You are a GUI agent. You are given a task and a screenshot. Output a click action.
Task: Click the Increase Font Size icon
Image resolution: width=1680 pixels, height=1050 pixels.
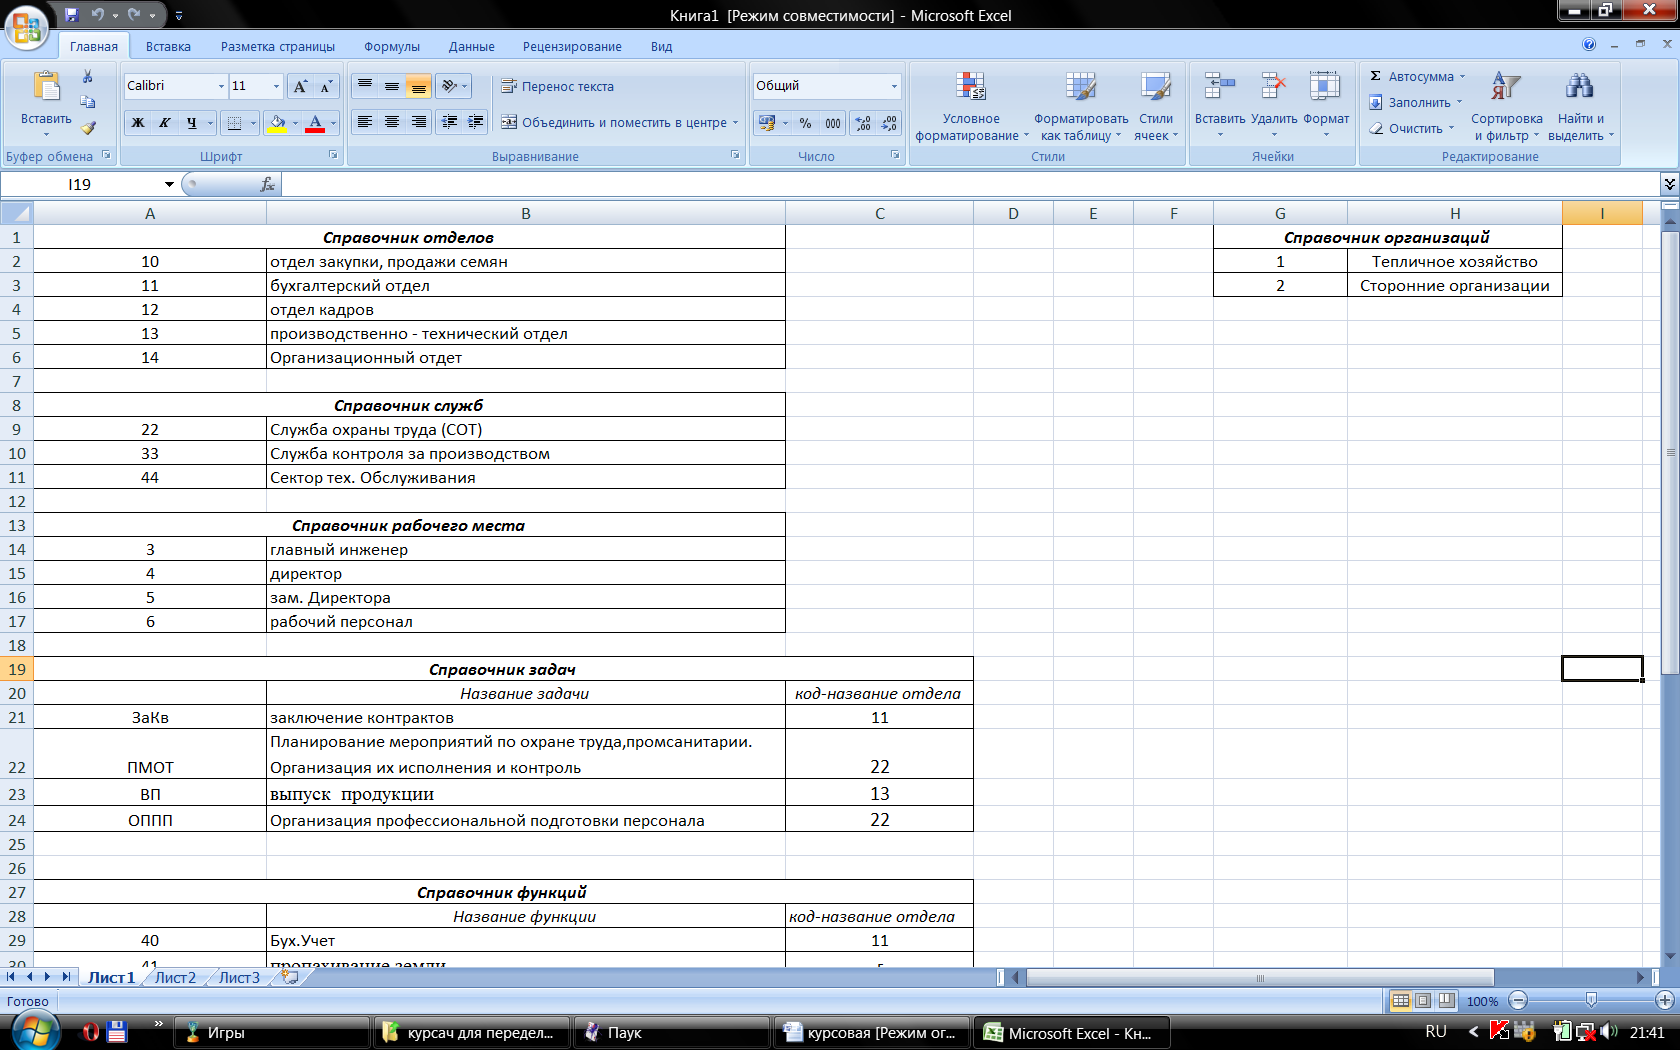[x=300, y=87]
